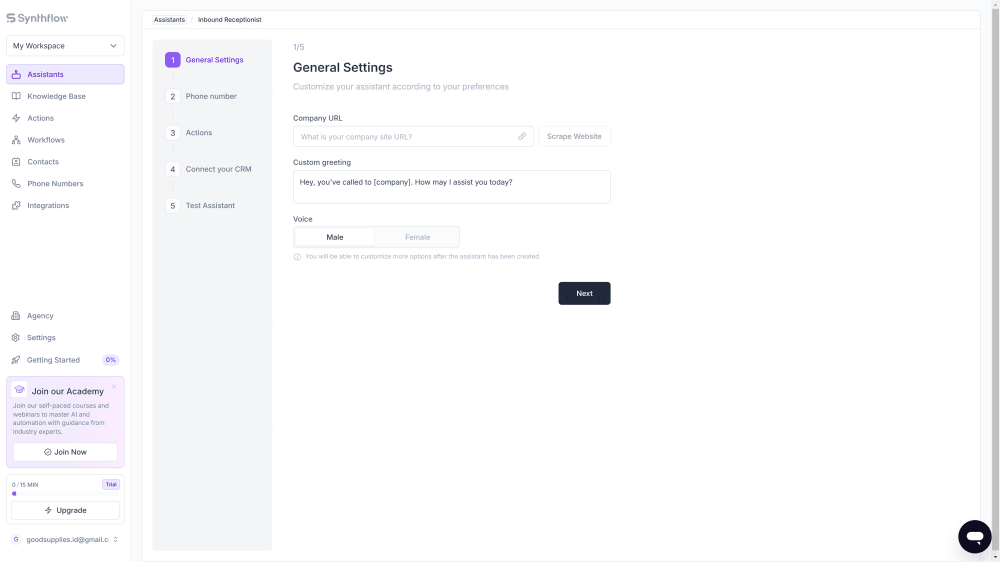
Task: Click step 3 number badge
Action: tap(172, 133)
